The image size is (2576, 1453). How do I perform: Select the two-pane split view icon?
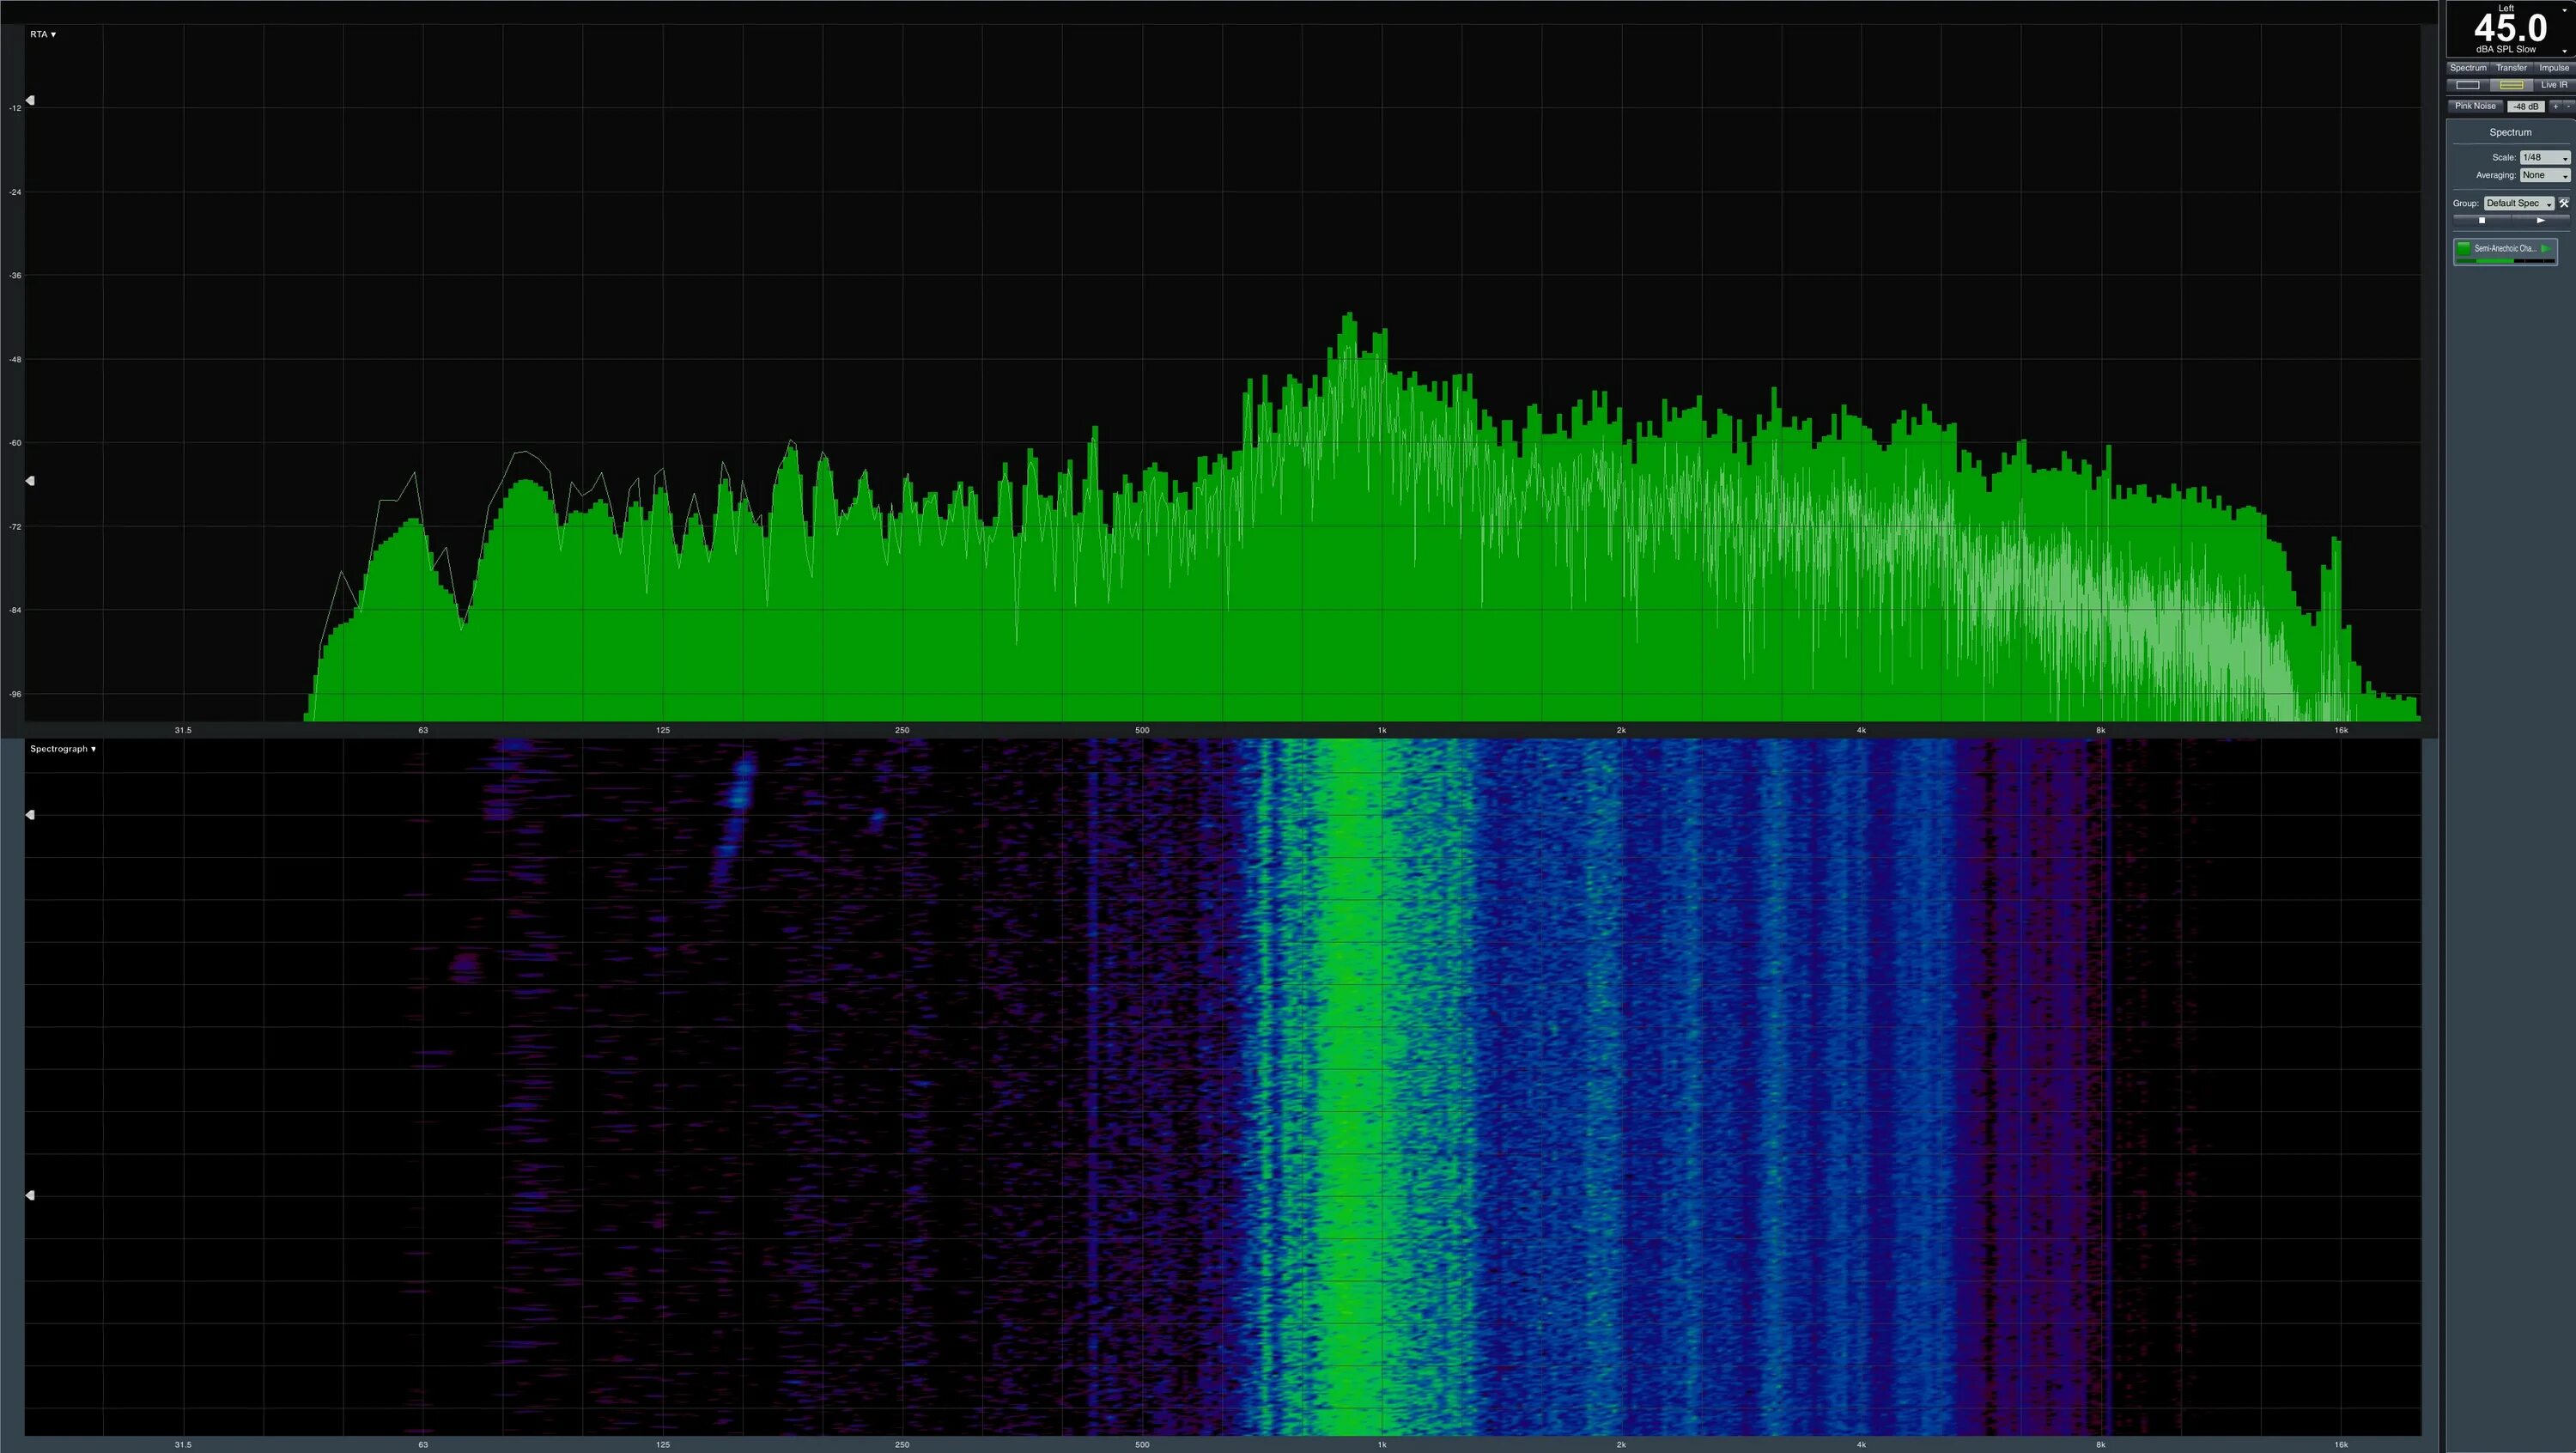(2511, 85)
